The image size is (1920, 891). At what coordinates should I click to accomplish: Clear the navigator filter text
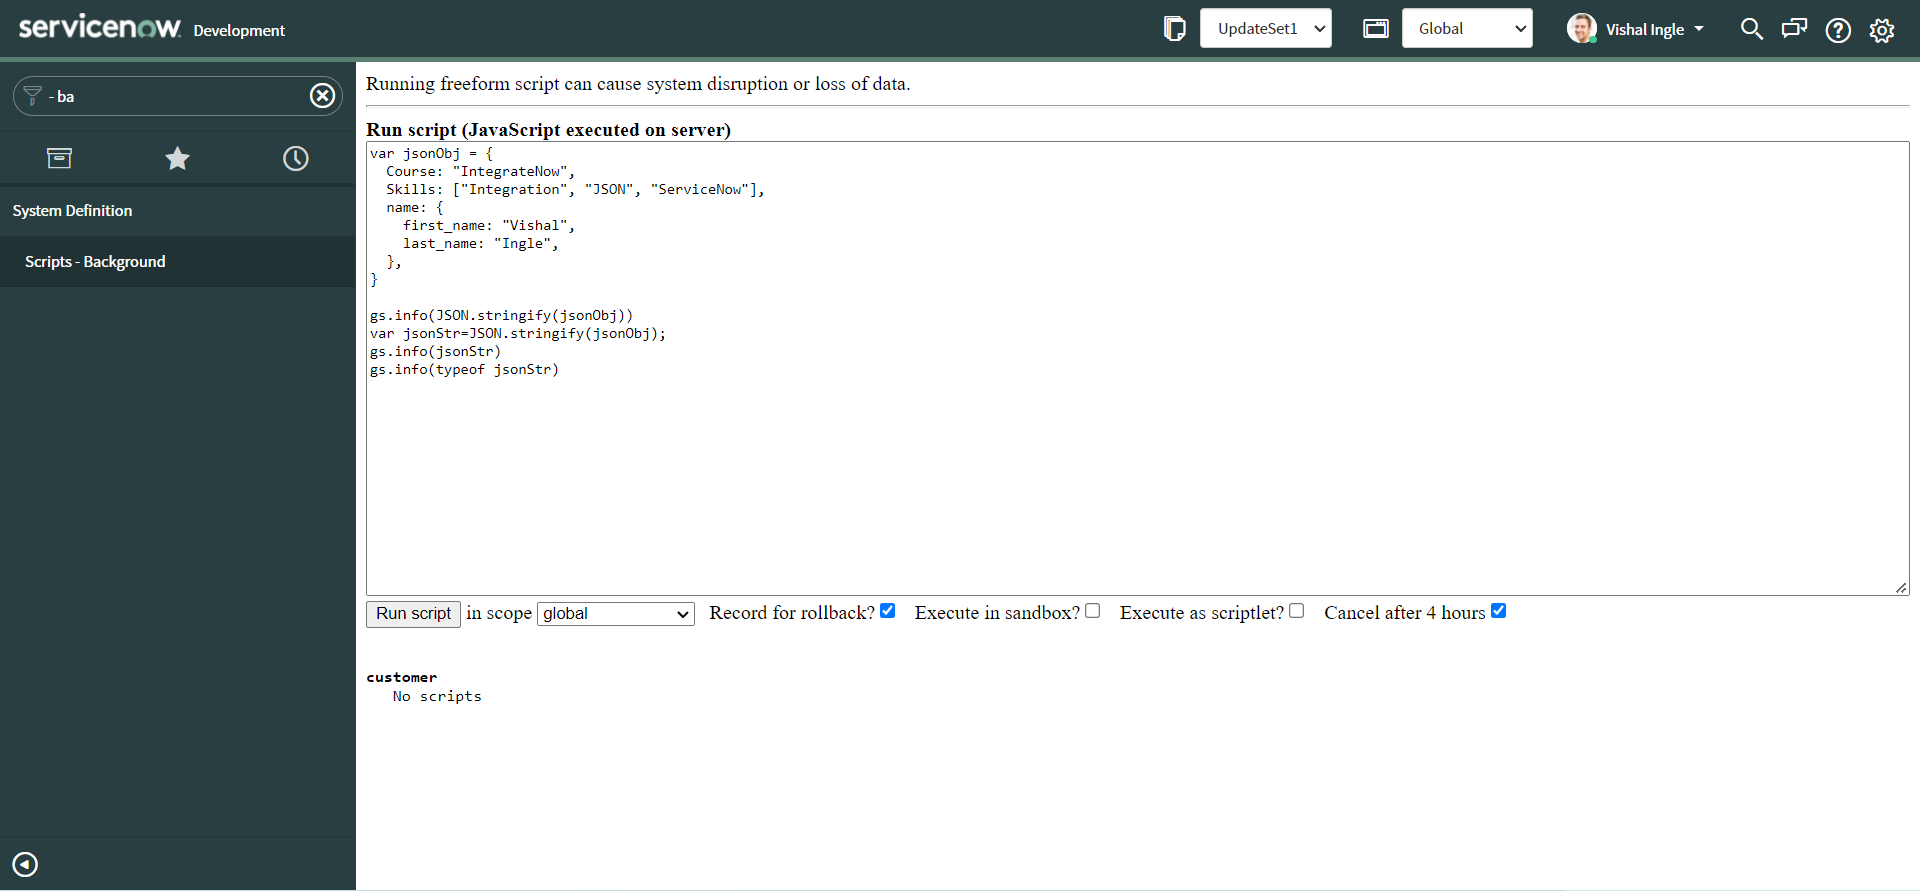(322, 95)
